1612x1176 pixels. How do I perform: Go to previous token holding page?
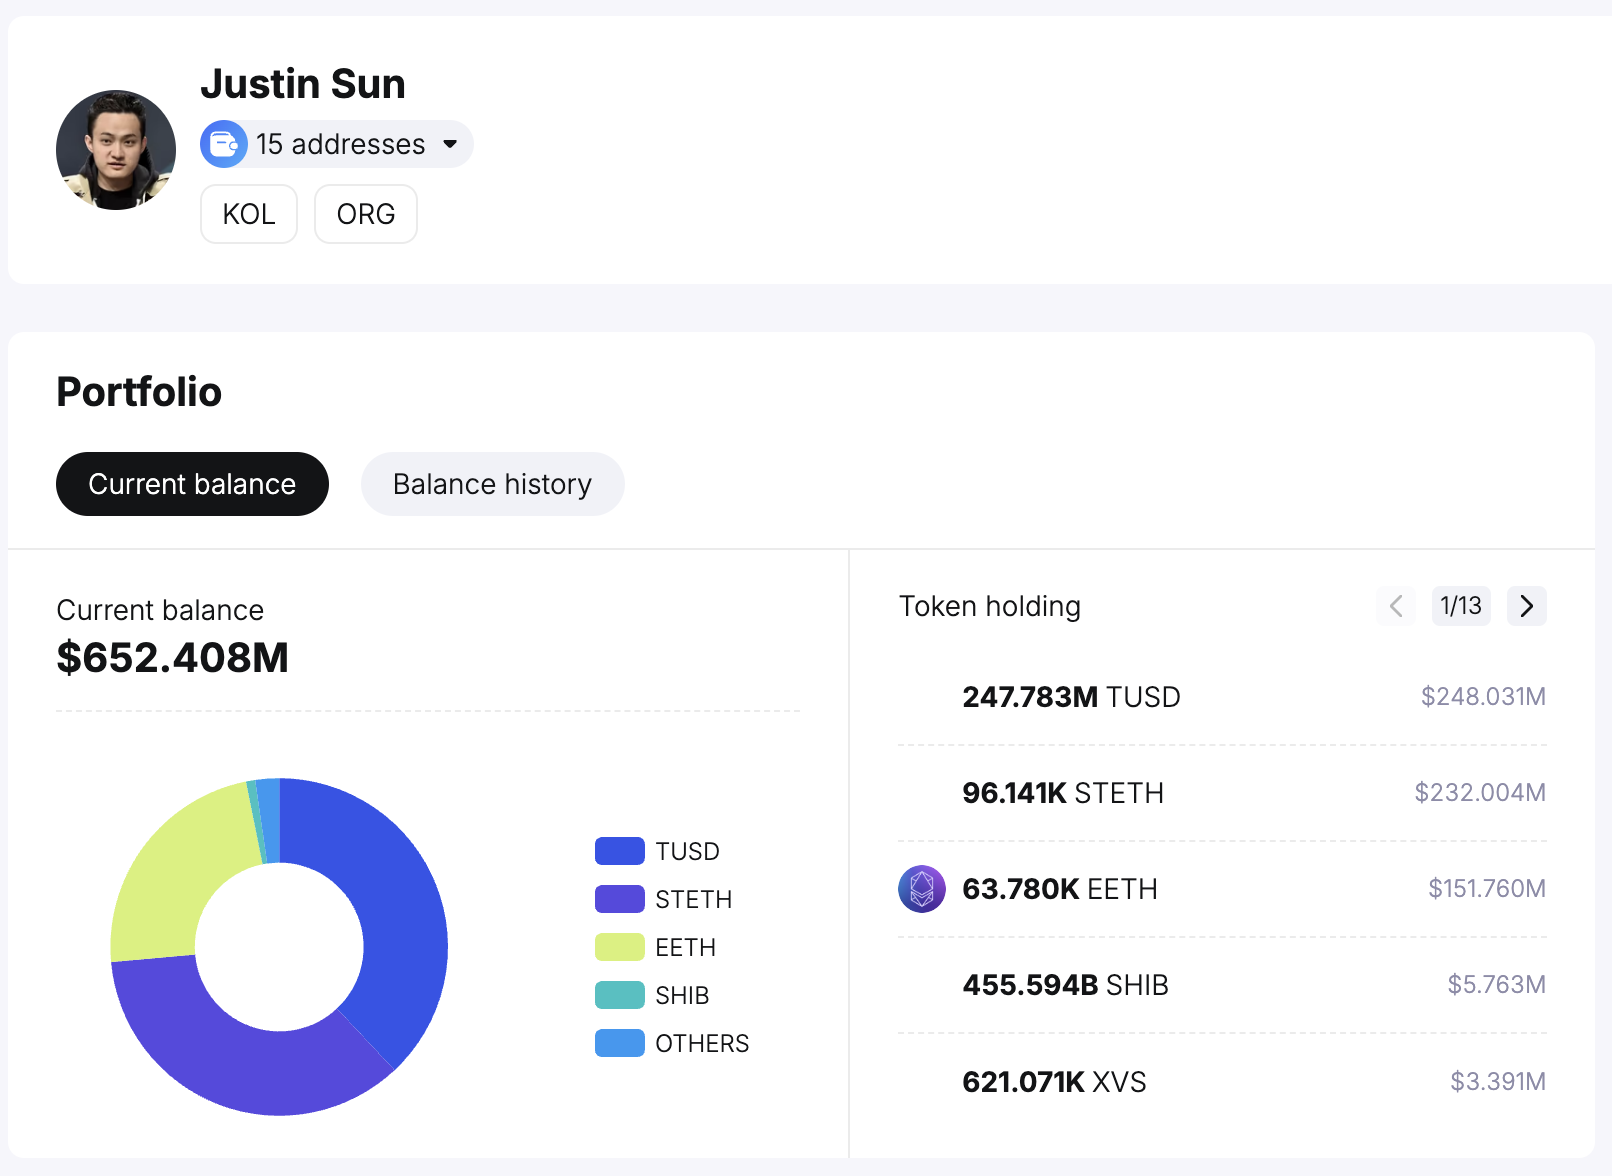click(x=1396, y=606)
